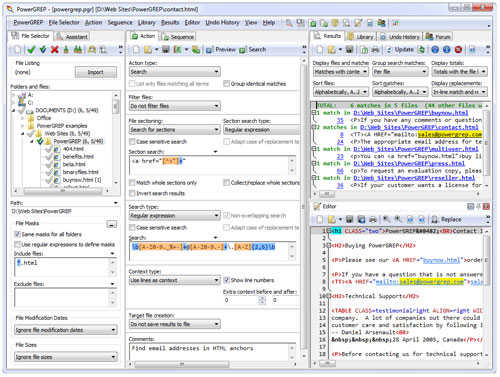Open the Context type dropdown

[x=175, y=280]
